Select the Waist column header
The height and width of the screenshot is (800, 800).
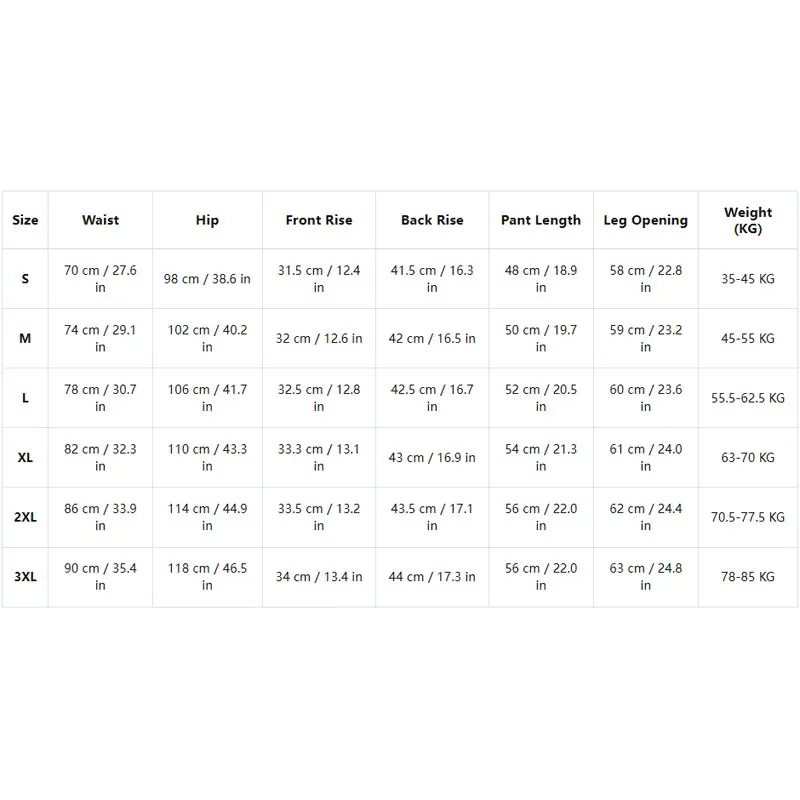click(100, 220)
